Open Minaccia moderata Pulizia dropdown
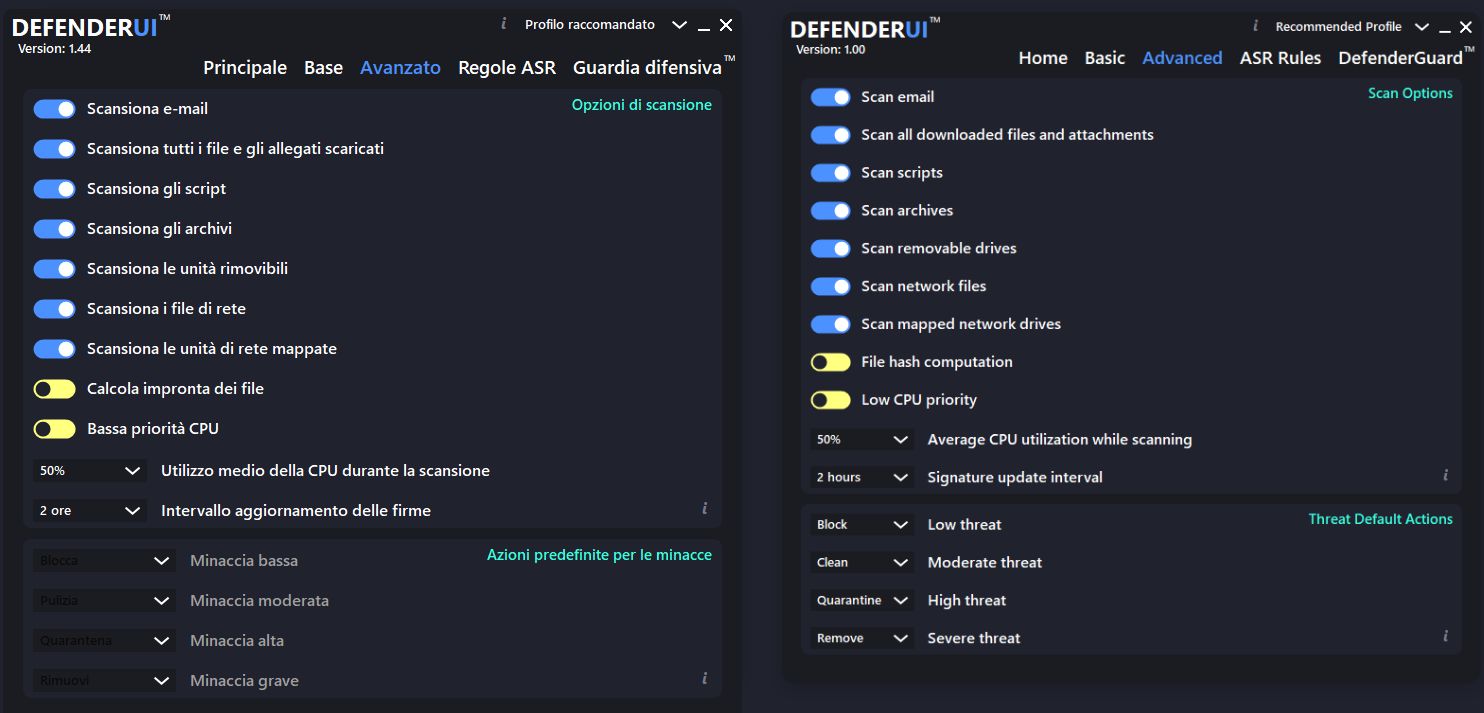The height and width of the screenshot is (713, 1484). (x=104, y=600)
